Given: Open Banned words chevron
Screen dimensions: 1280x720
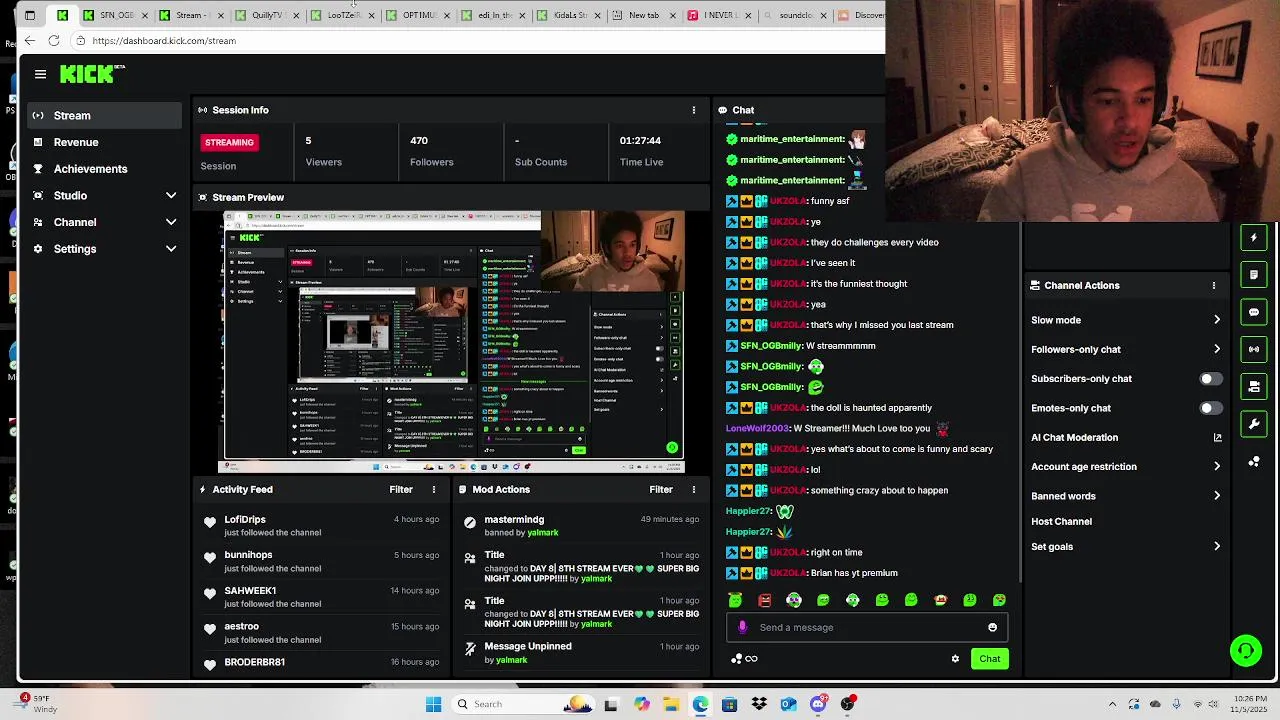Looking at the screenshot, I should tap(1217, 496).
